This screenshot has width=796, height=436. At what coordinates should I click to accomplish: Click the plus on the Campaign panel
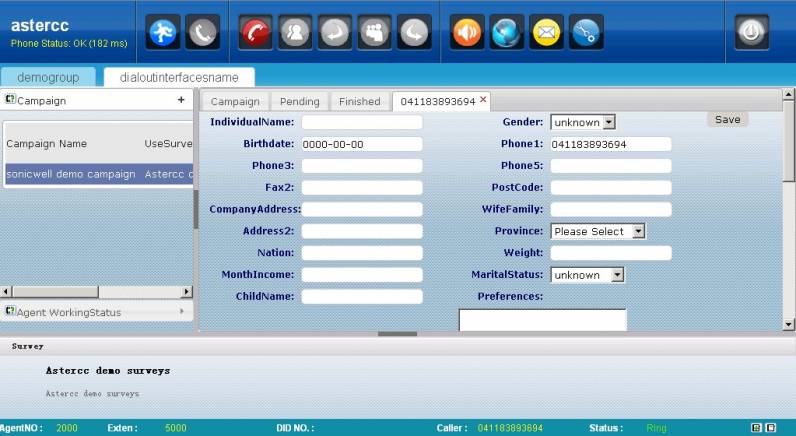[x=181, y=100]
